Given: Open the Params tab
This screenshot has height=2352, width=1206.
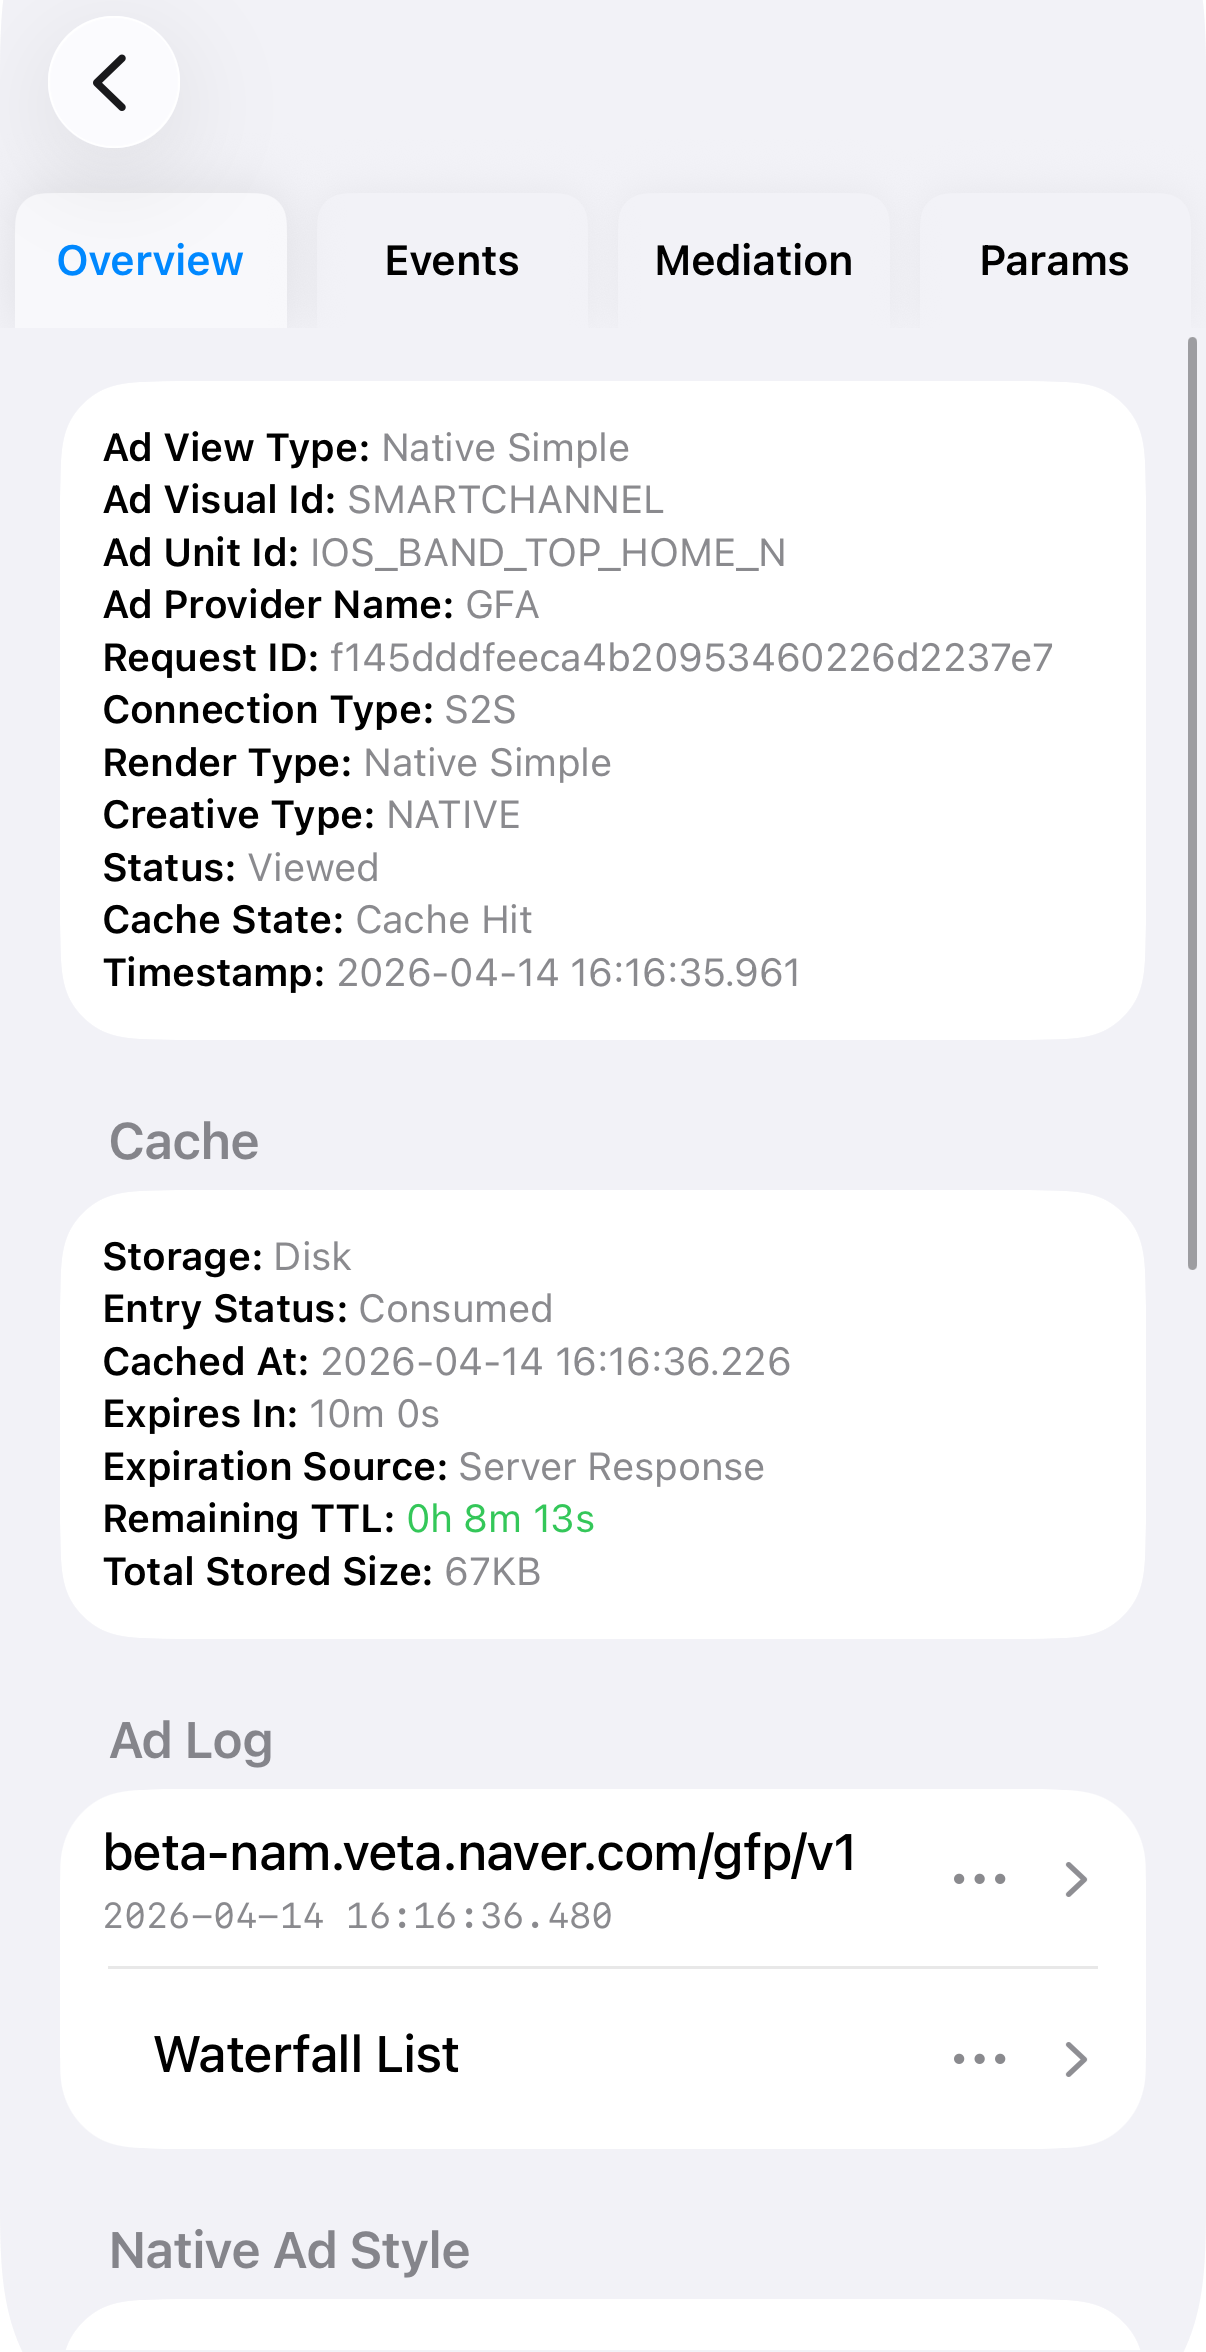Looking at the screenshot, I should pyautogui.click(x=1054, y=261).
